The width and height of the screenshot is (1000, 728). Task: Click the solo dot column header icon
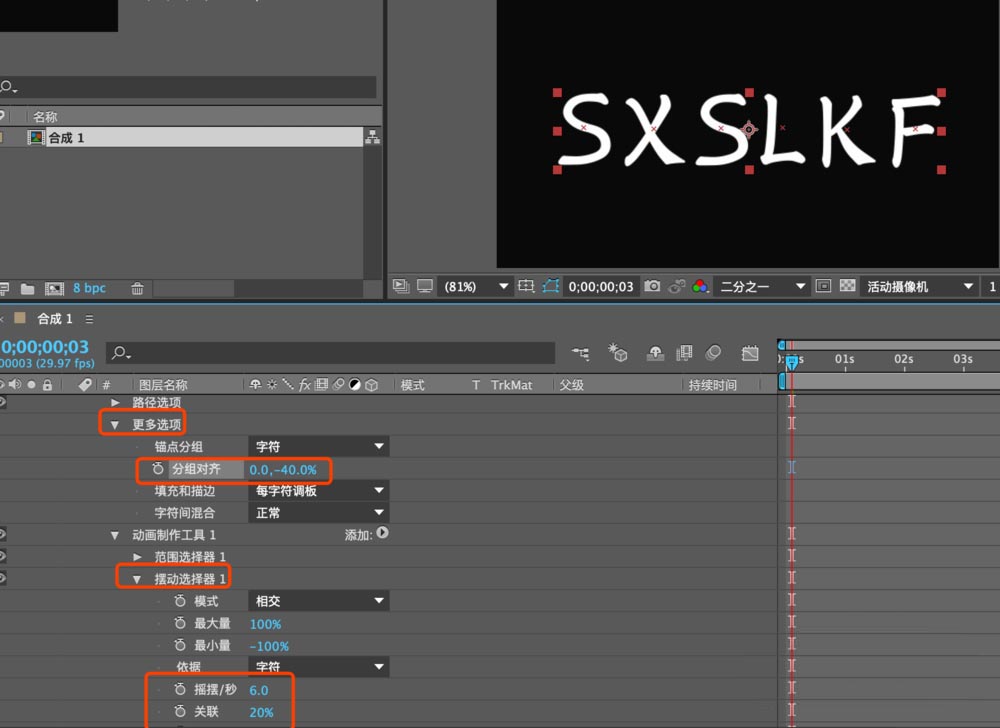point(31,384)
